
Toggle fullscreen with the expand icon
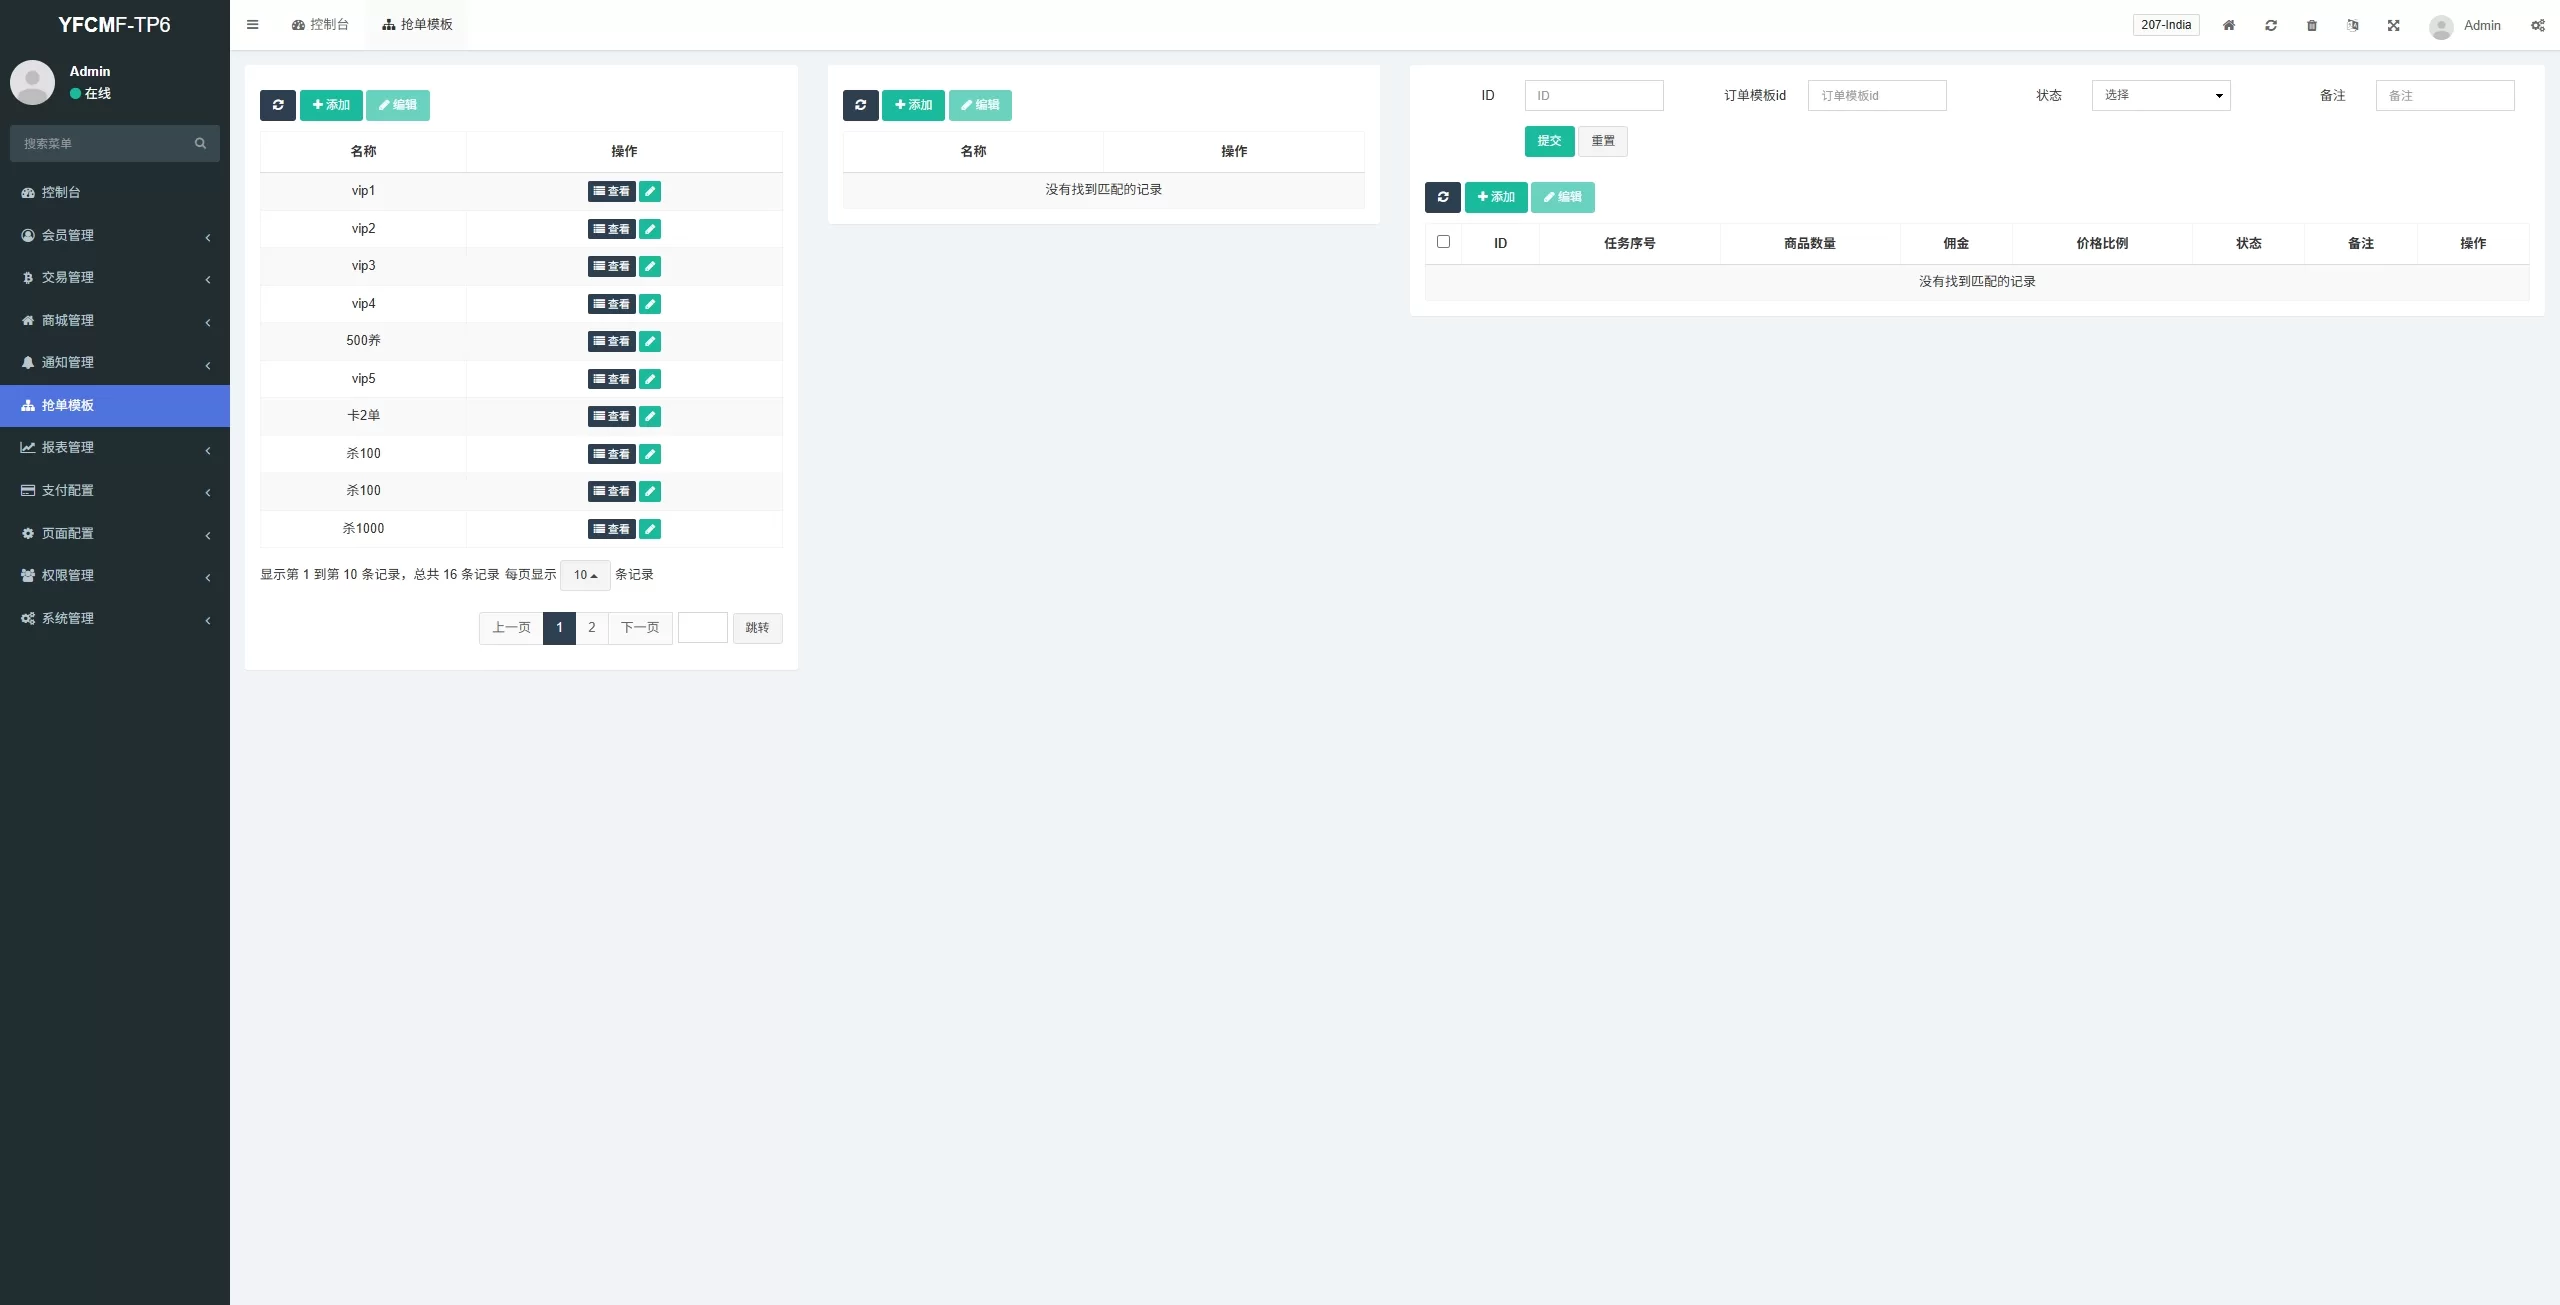2393,25
